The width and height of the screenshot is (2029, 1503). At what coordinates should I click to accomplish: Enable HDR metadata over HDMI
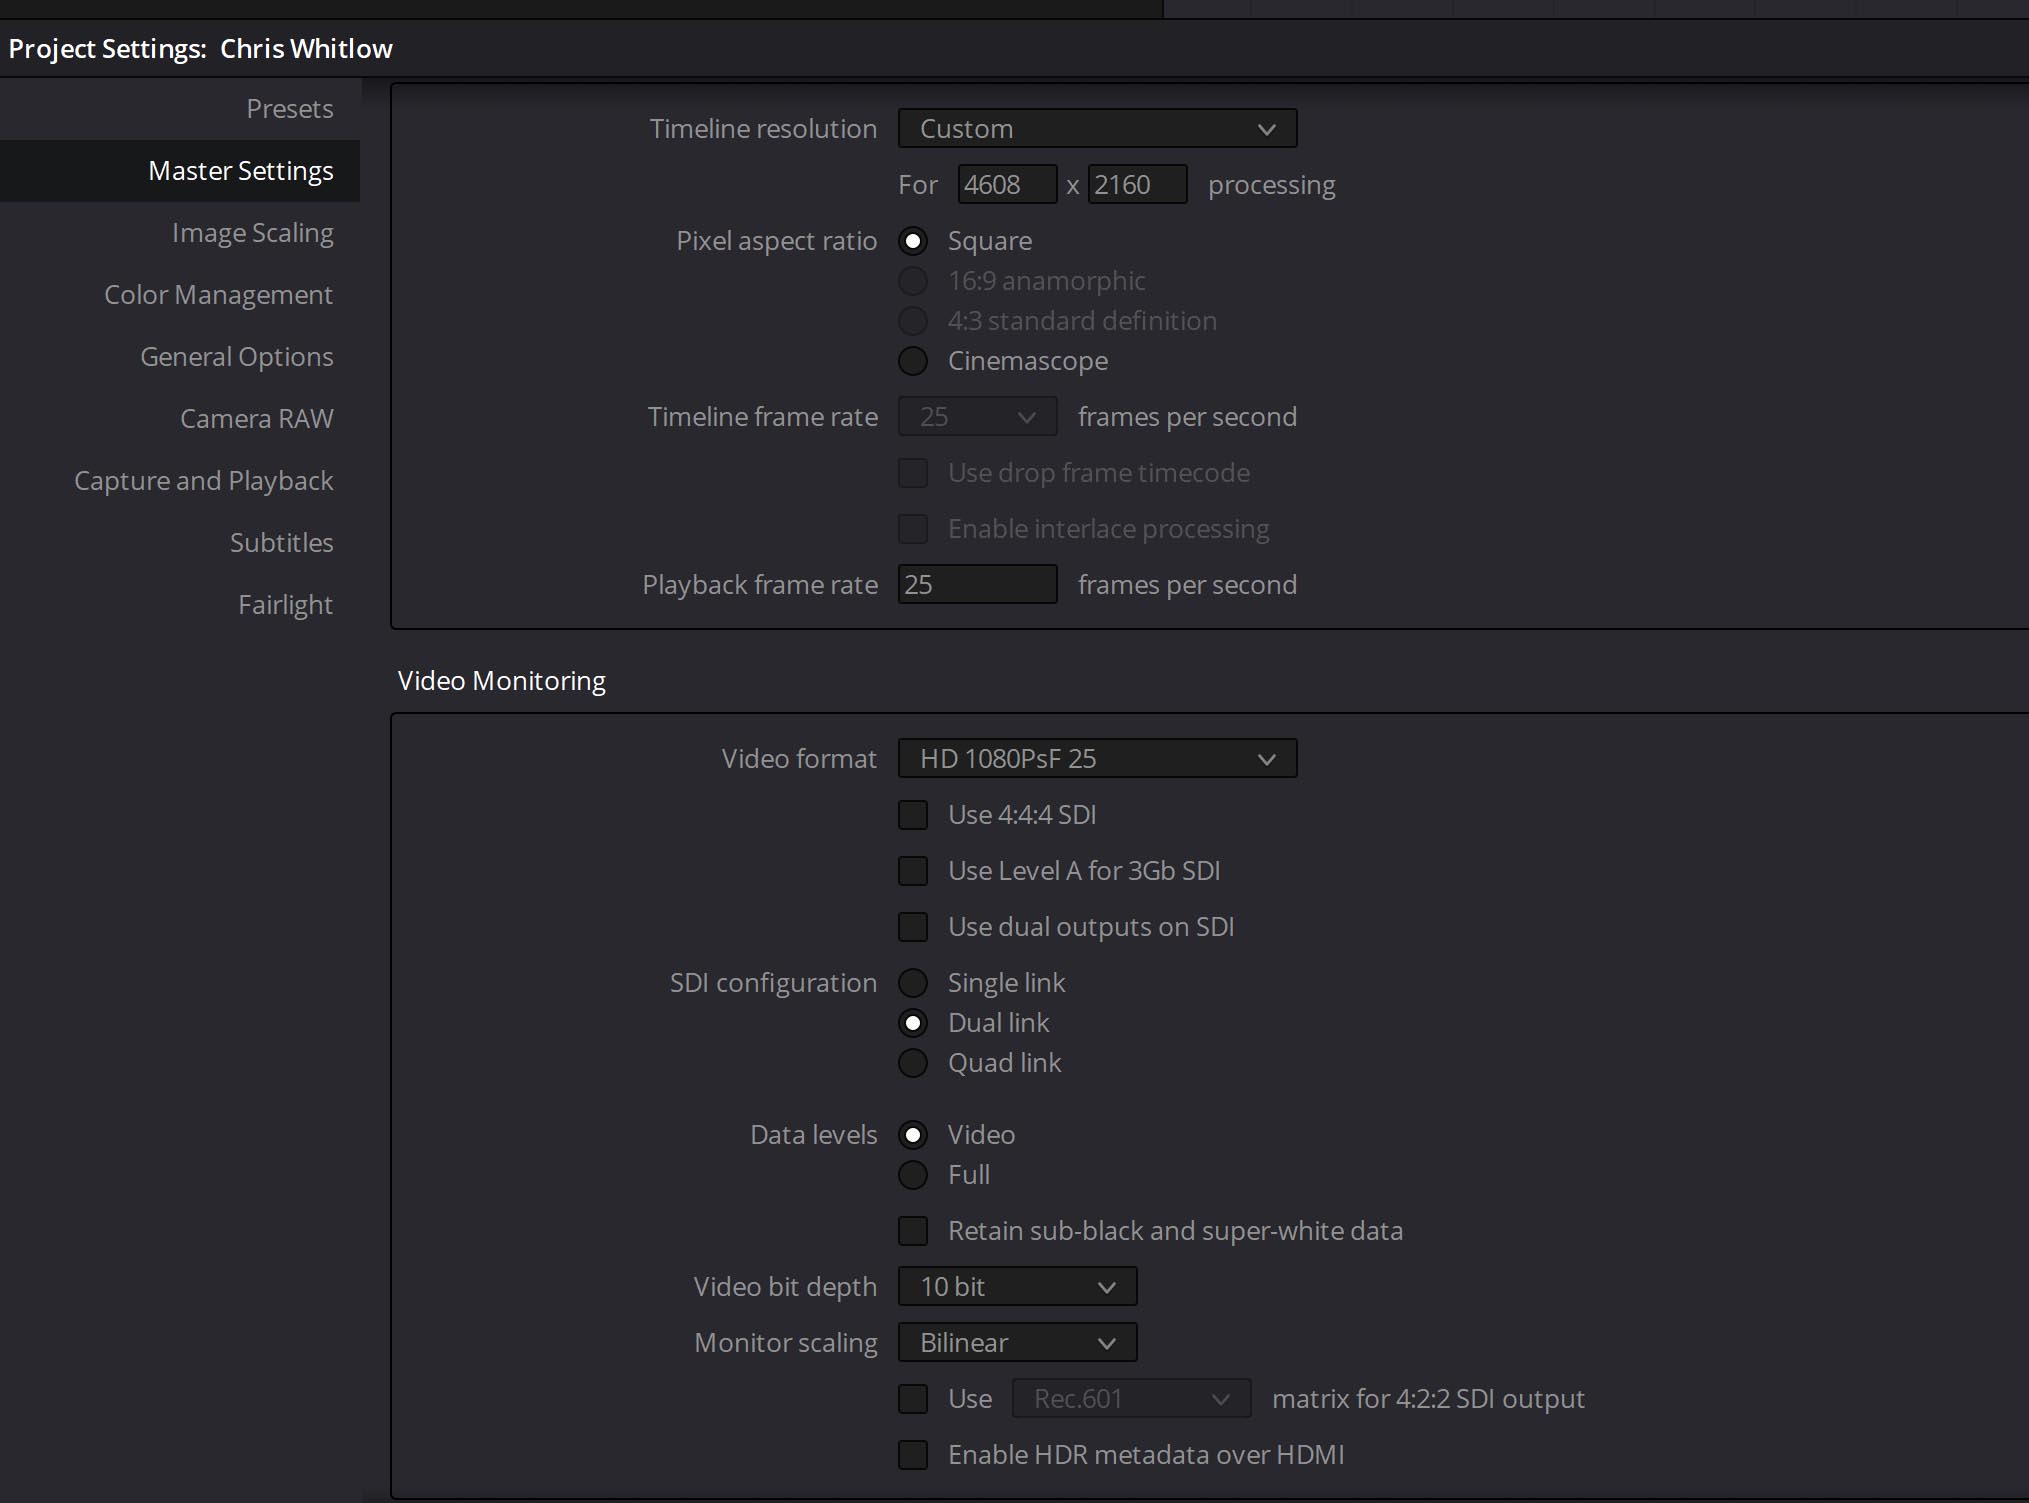coord(913,1455)
